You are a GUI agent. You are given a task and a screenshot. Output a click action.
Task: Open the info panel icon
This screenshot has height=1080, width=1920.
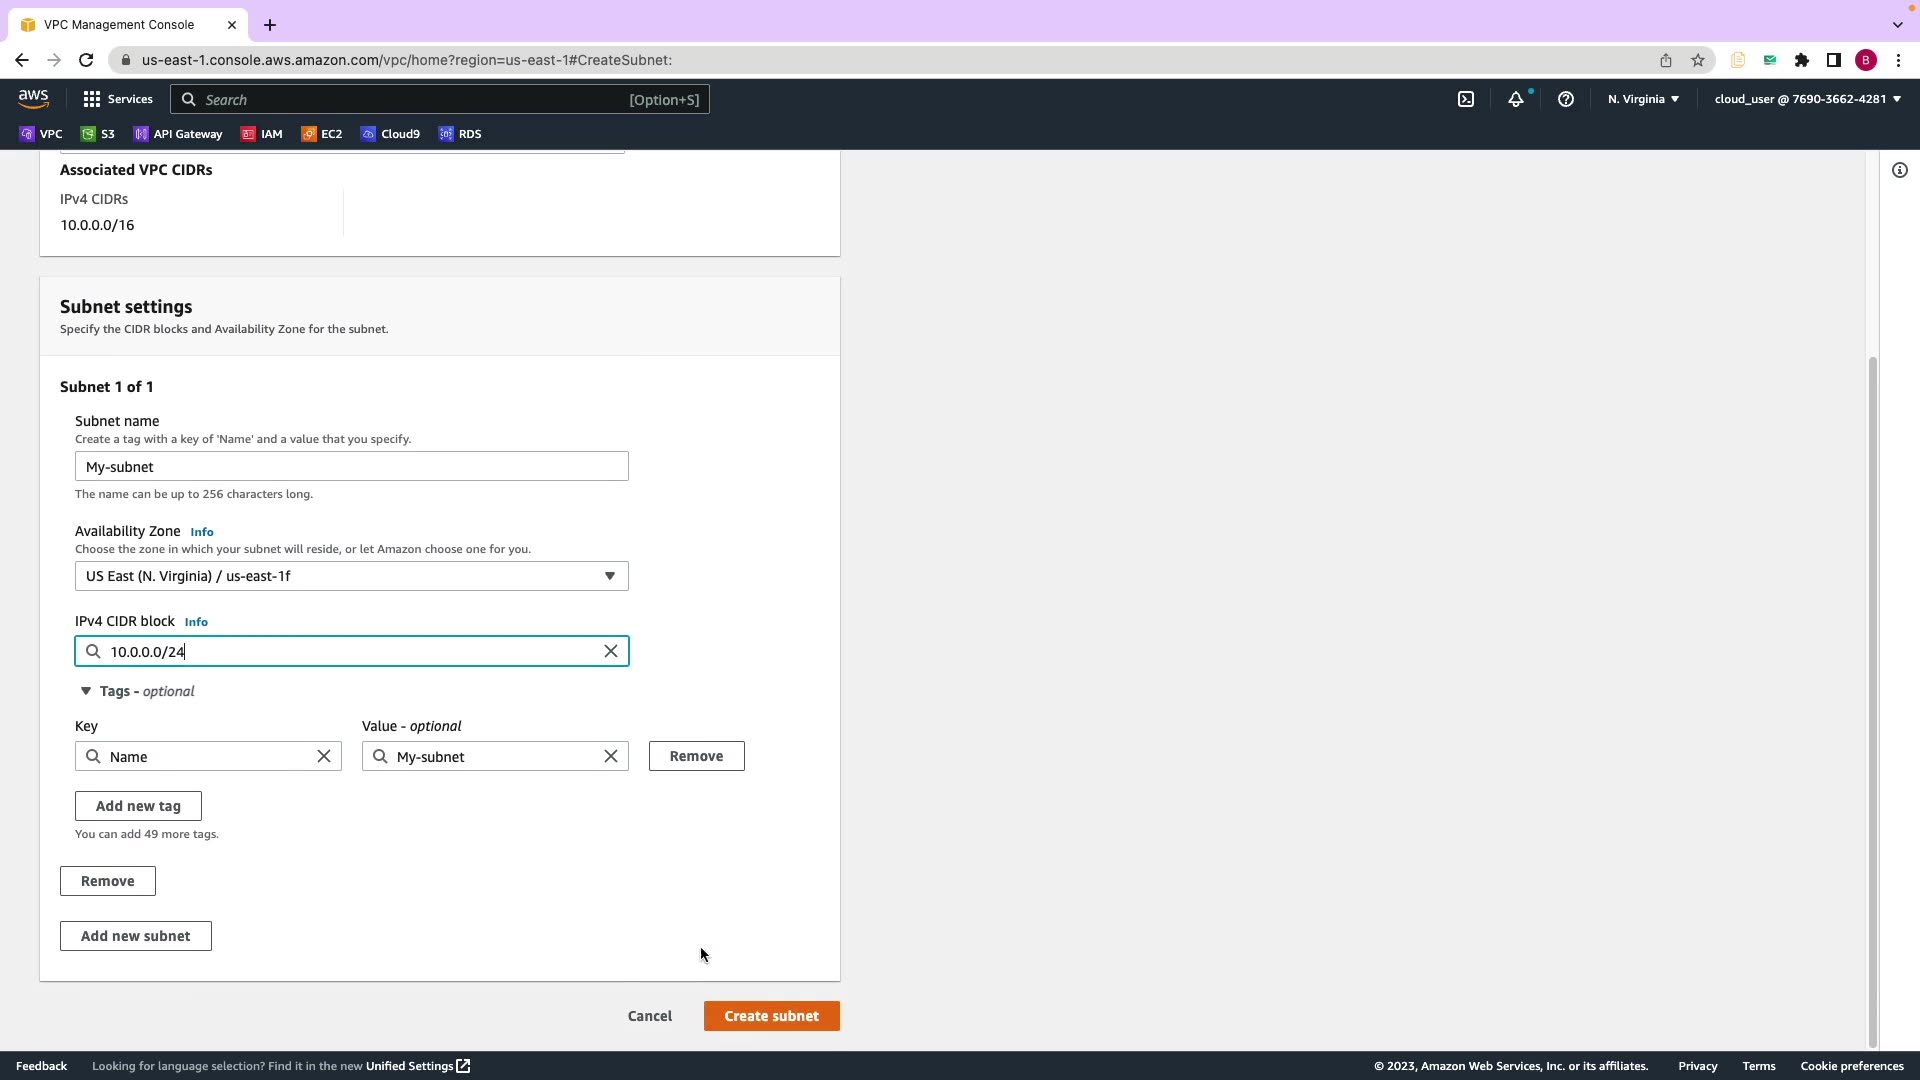[x=1900, y=170]
